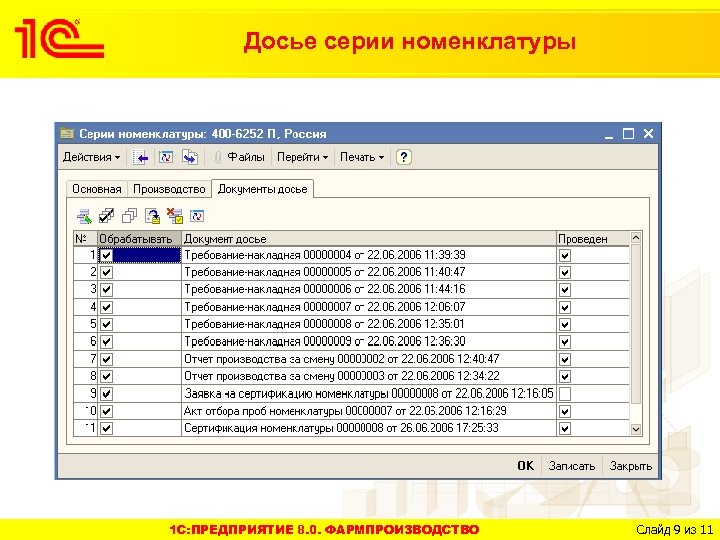Viewport: 720px width, 540px height.
Task: Switch to the Основная tab
Action: [96, 189]
